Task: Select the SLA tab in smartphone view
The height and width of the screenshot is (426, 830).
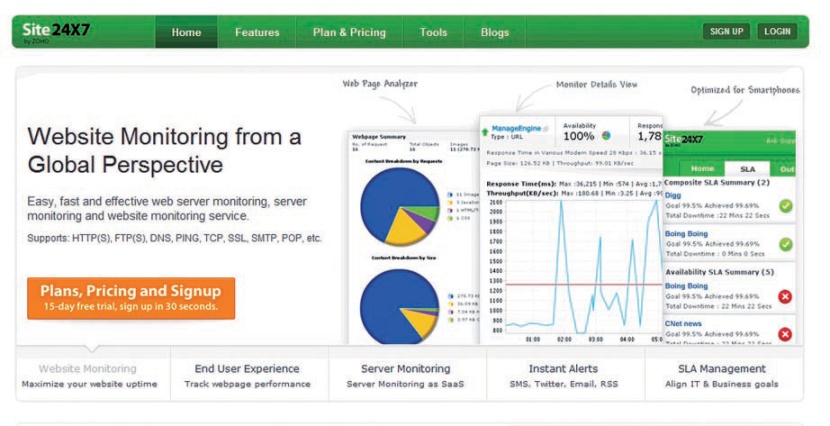Action: (x=747, y=169)
